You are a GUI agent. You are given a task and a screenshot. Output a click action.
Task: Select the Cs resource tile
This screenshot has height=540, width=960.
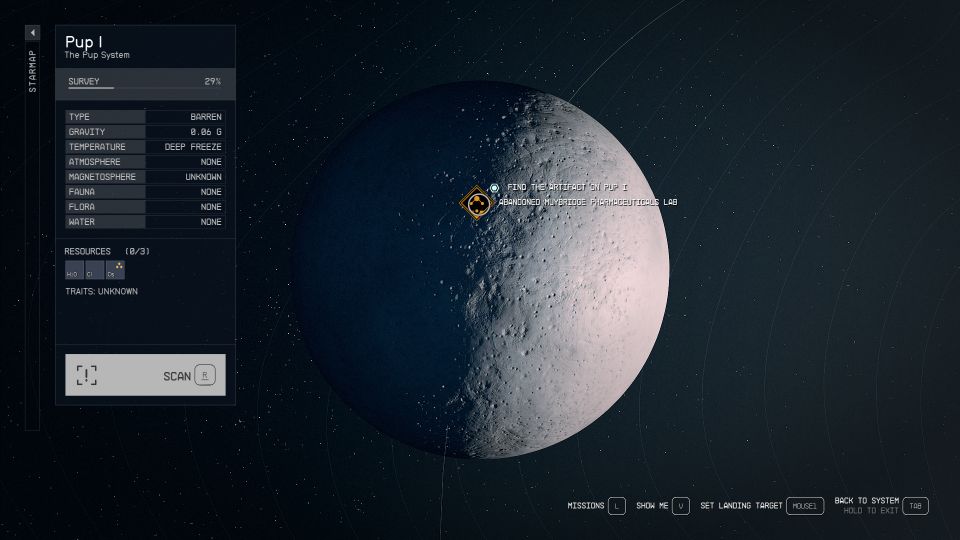115,270
